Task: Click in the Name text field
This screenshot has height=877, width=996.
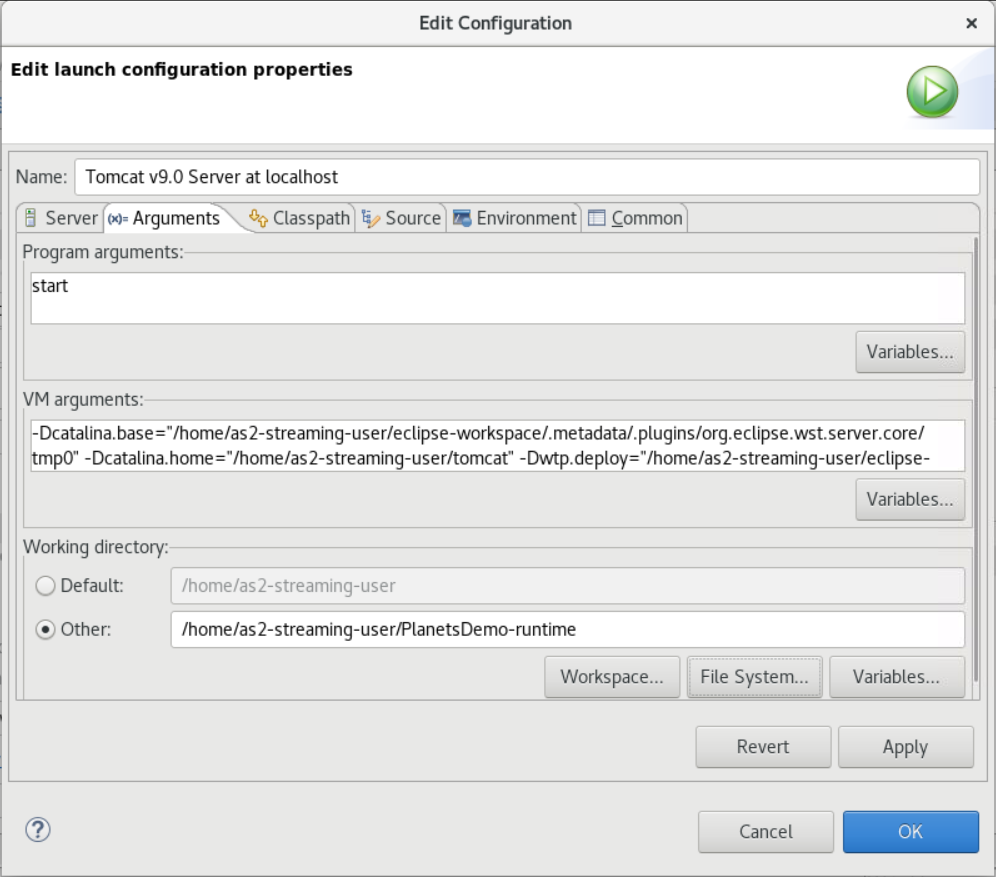Action: [x=525, y=177]
